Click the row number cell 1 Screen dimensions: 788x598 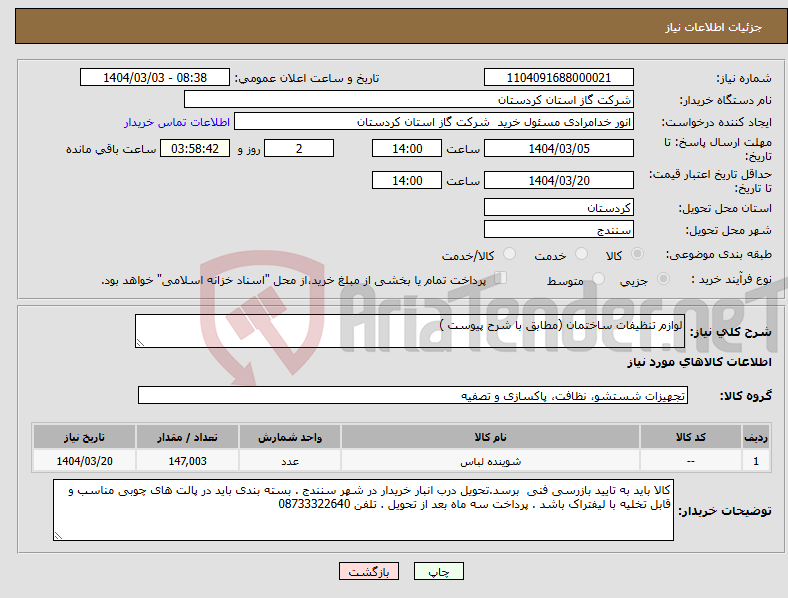pos(755,461)
